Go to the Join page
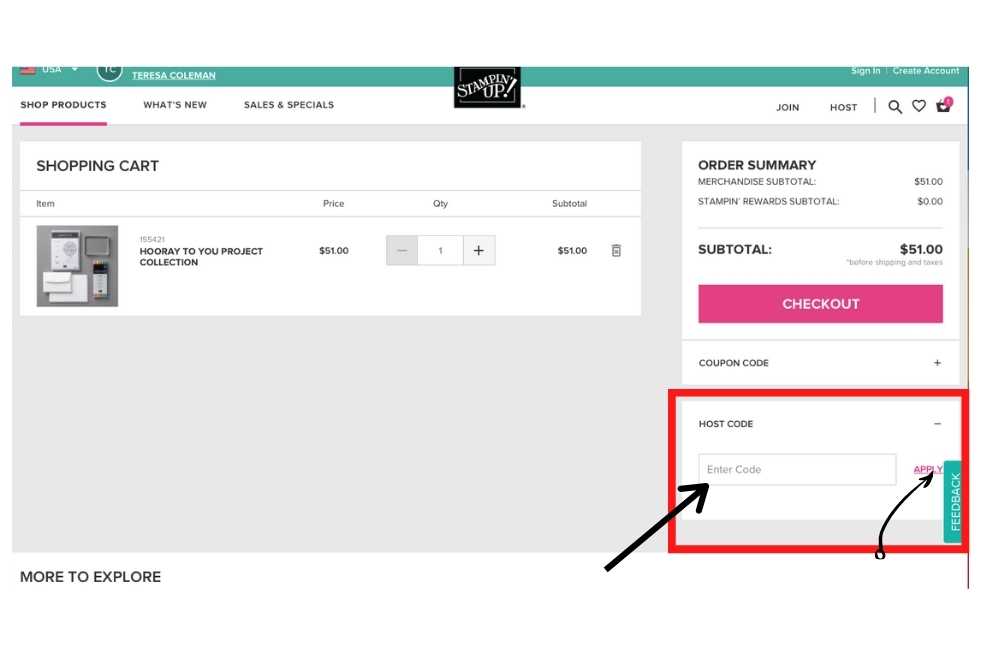1000x667 pixels. [x=788, y=107]
